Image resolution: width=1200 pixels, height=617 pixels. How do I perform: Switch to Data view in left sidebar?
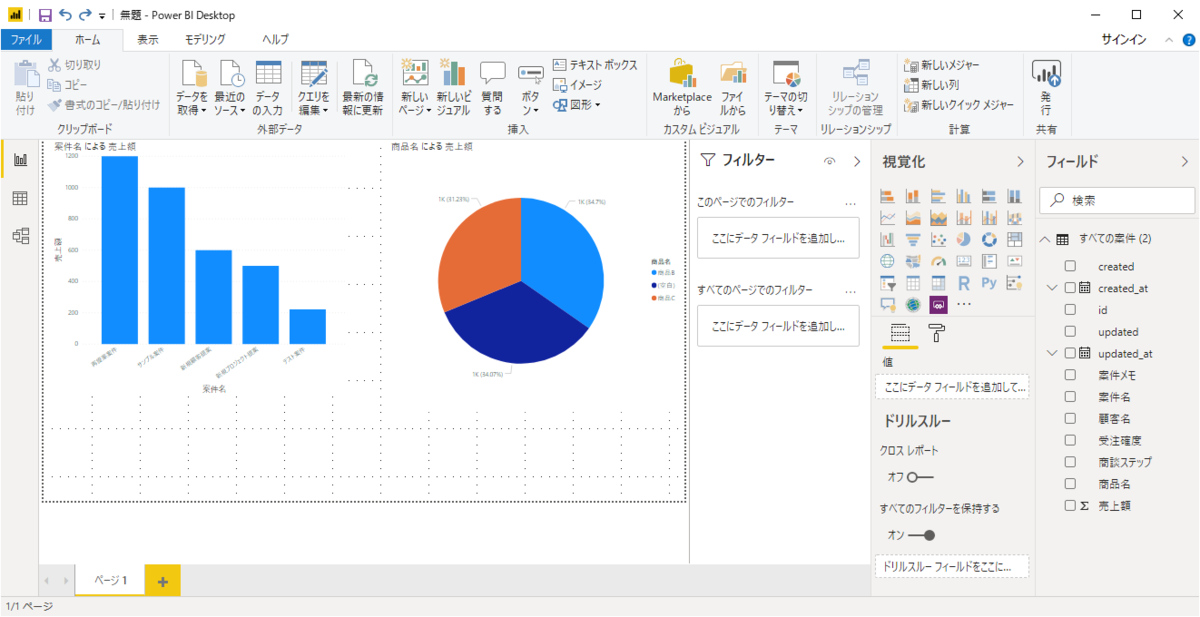20,198
